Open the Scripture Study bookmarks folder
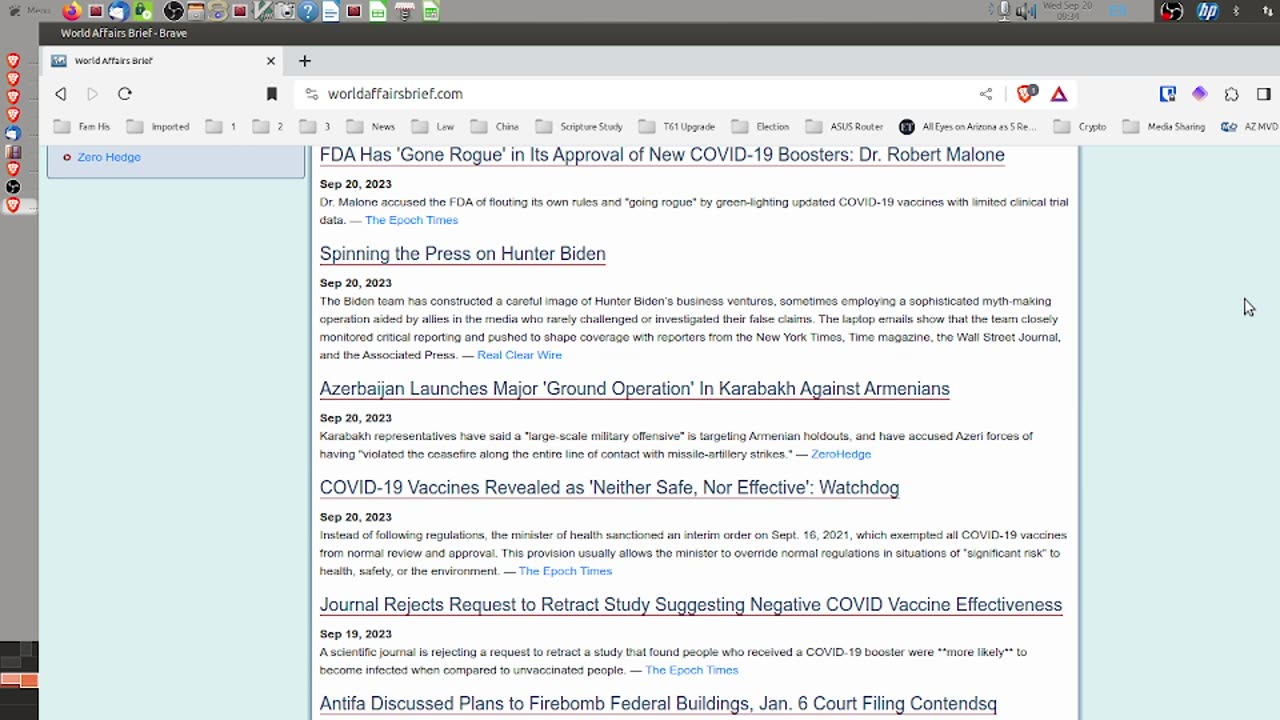The width and height of the screenshot is (1280, 720). [x=579, y=127]
